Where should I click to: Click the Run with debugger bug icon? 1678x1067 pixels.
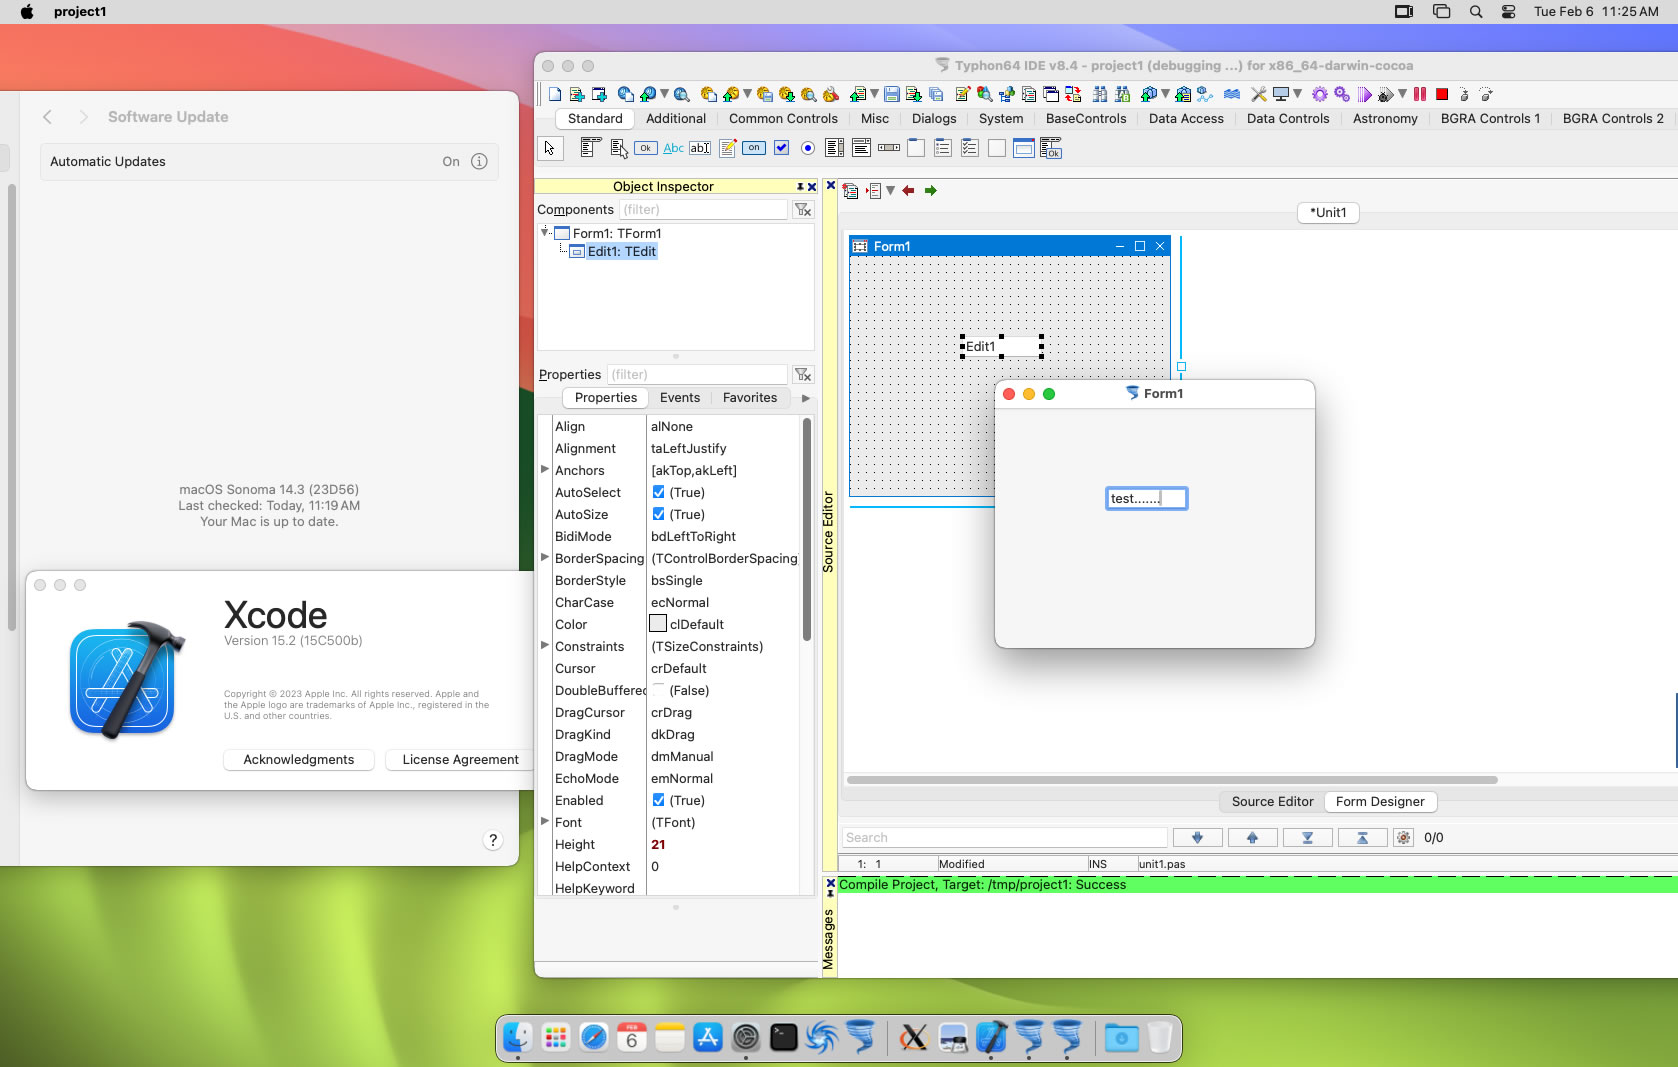tap(1385, 94)
